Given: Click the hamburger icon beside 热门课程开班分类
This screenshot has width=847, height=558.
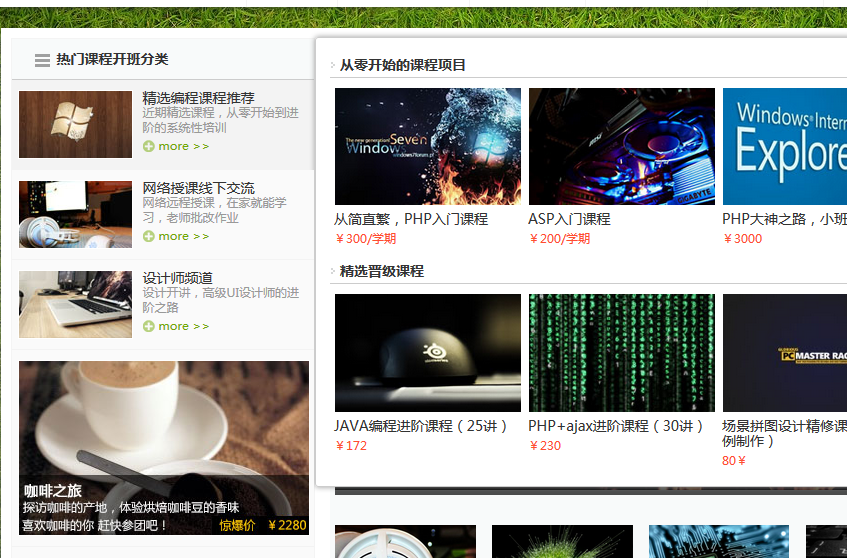Looking at the screenshot, I should (x=42, y=61).
